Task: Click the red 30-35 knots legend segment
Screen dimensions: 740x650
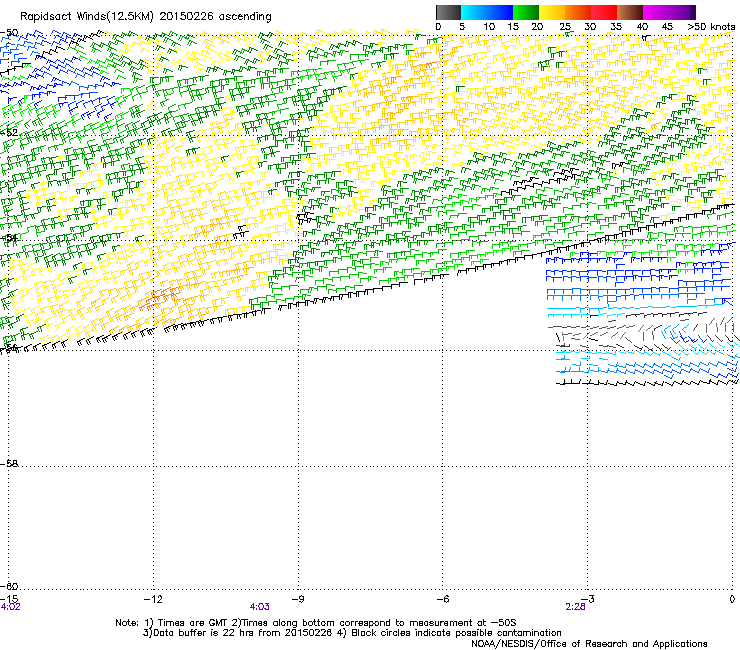Action: coord(604,12)
